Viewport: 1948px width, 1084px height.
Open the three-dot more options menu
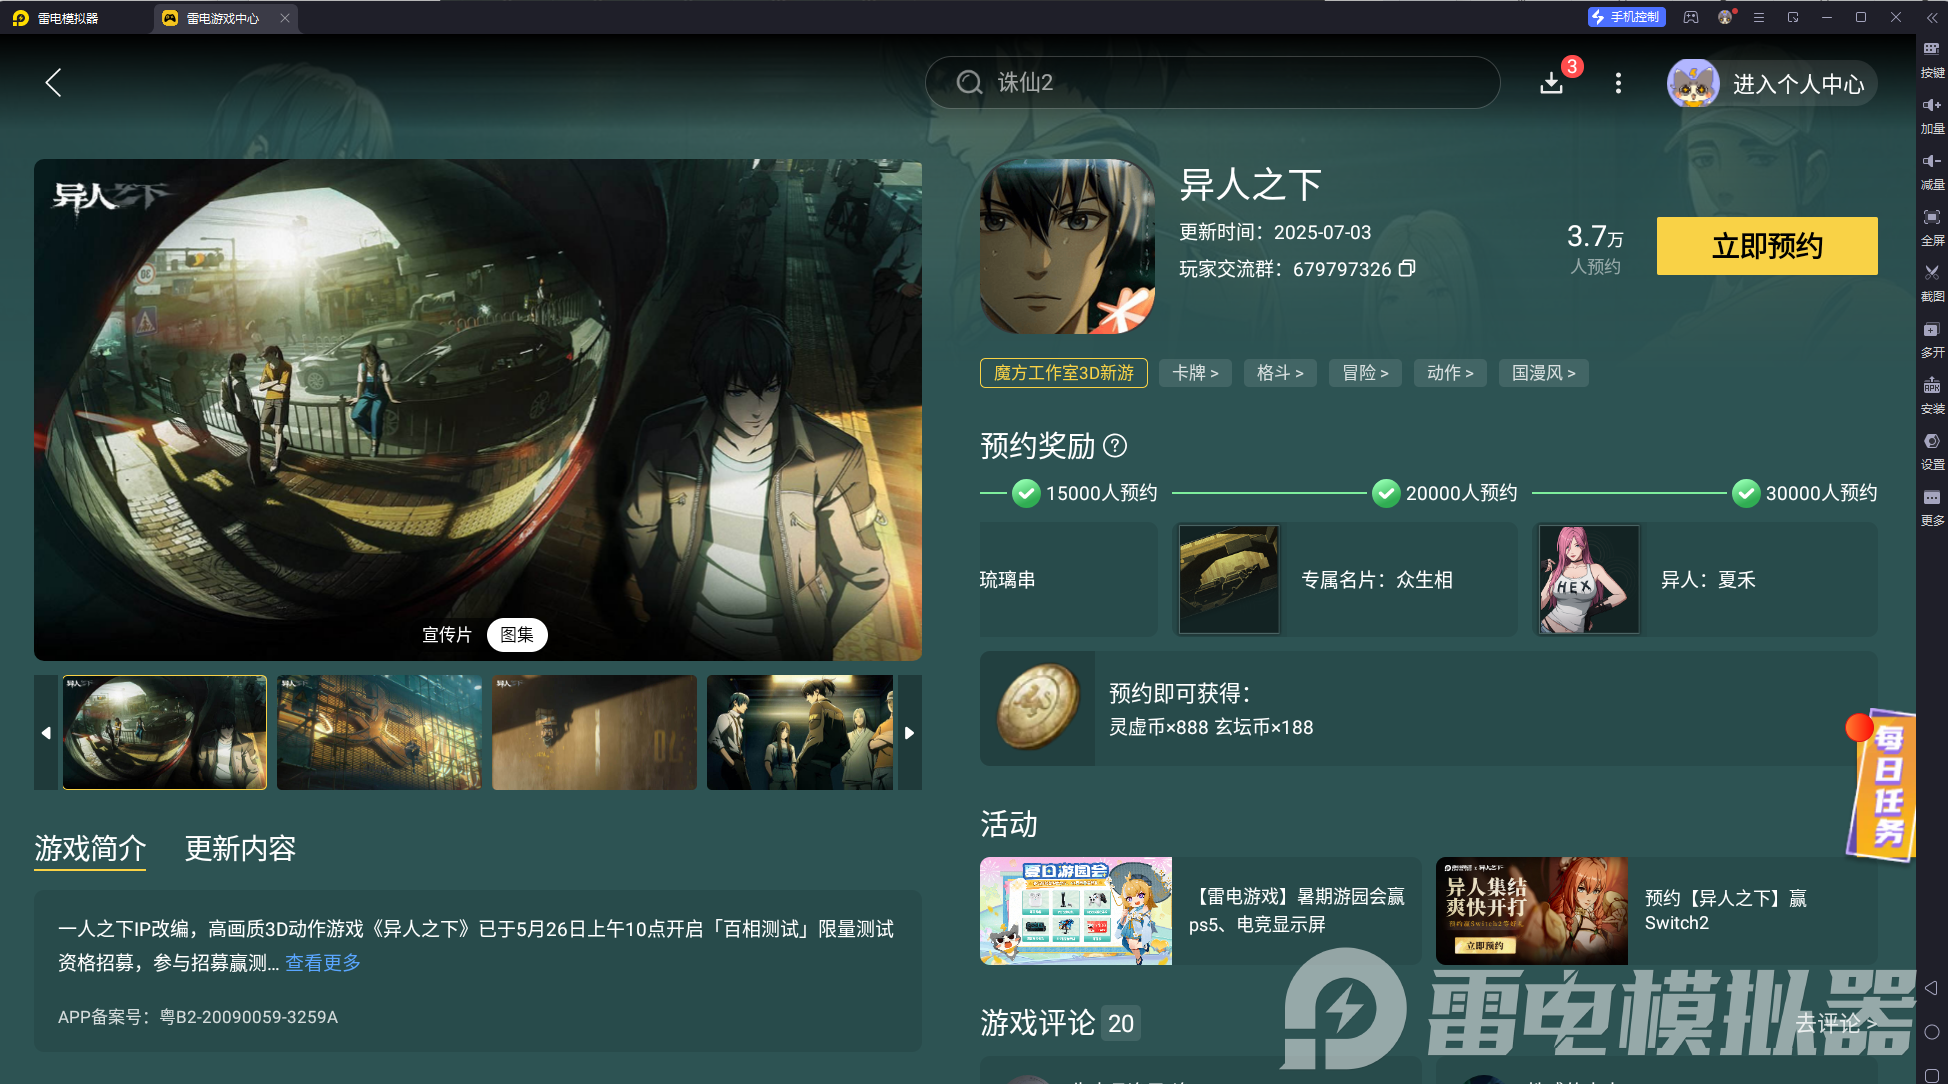pyautogui.click(x=1618, y=83)
